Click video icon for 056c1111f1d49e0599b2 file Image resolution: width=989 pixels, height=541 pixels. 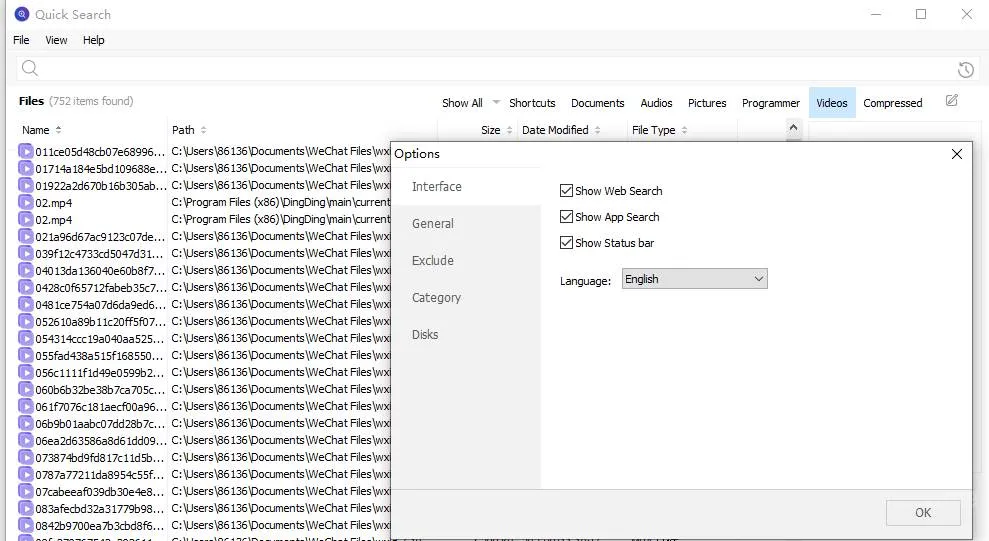25,373
